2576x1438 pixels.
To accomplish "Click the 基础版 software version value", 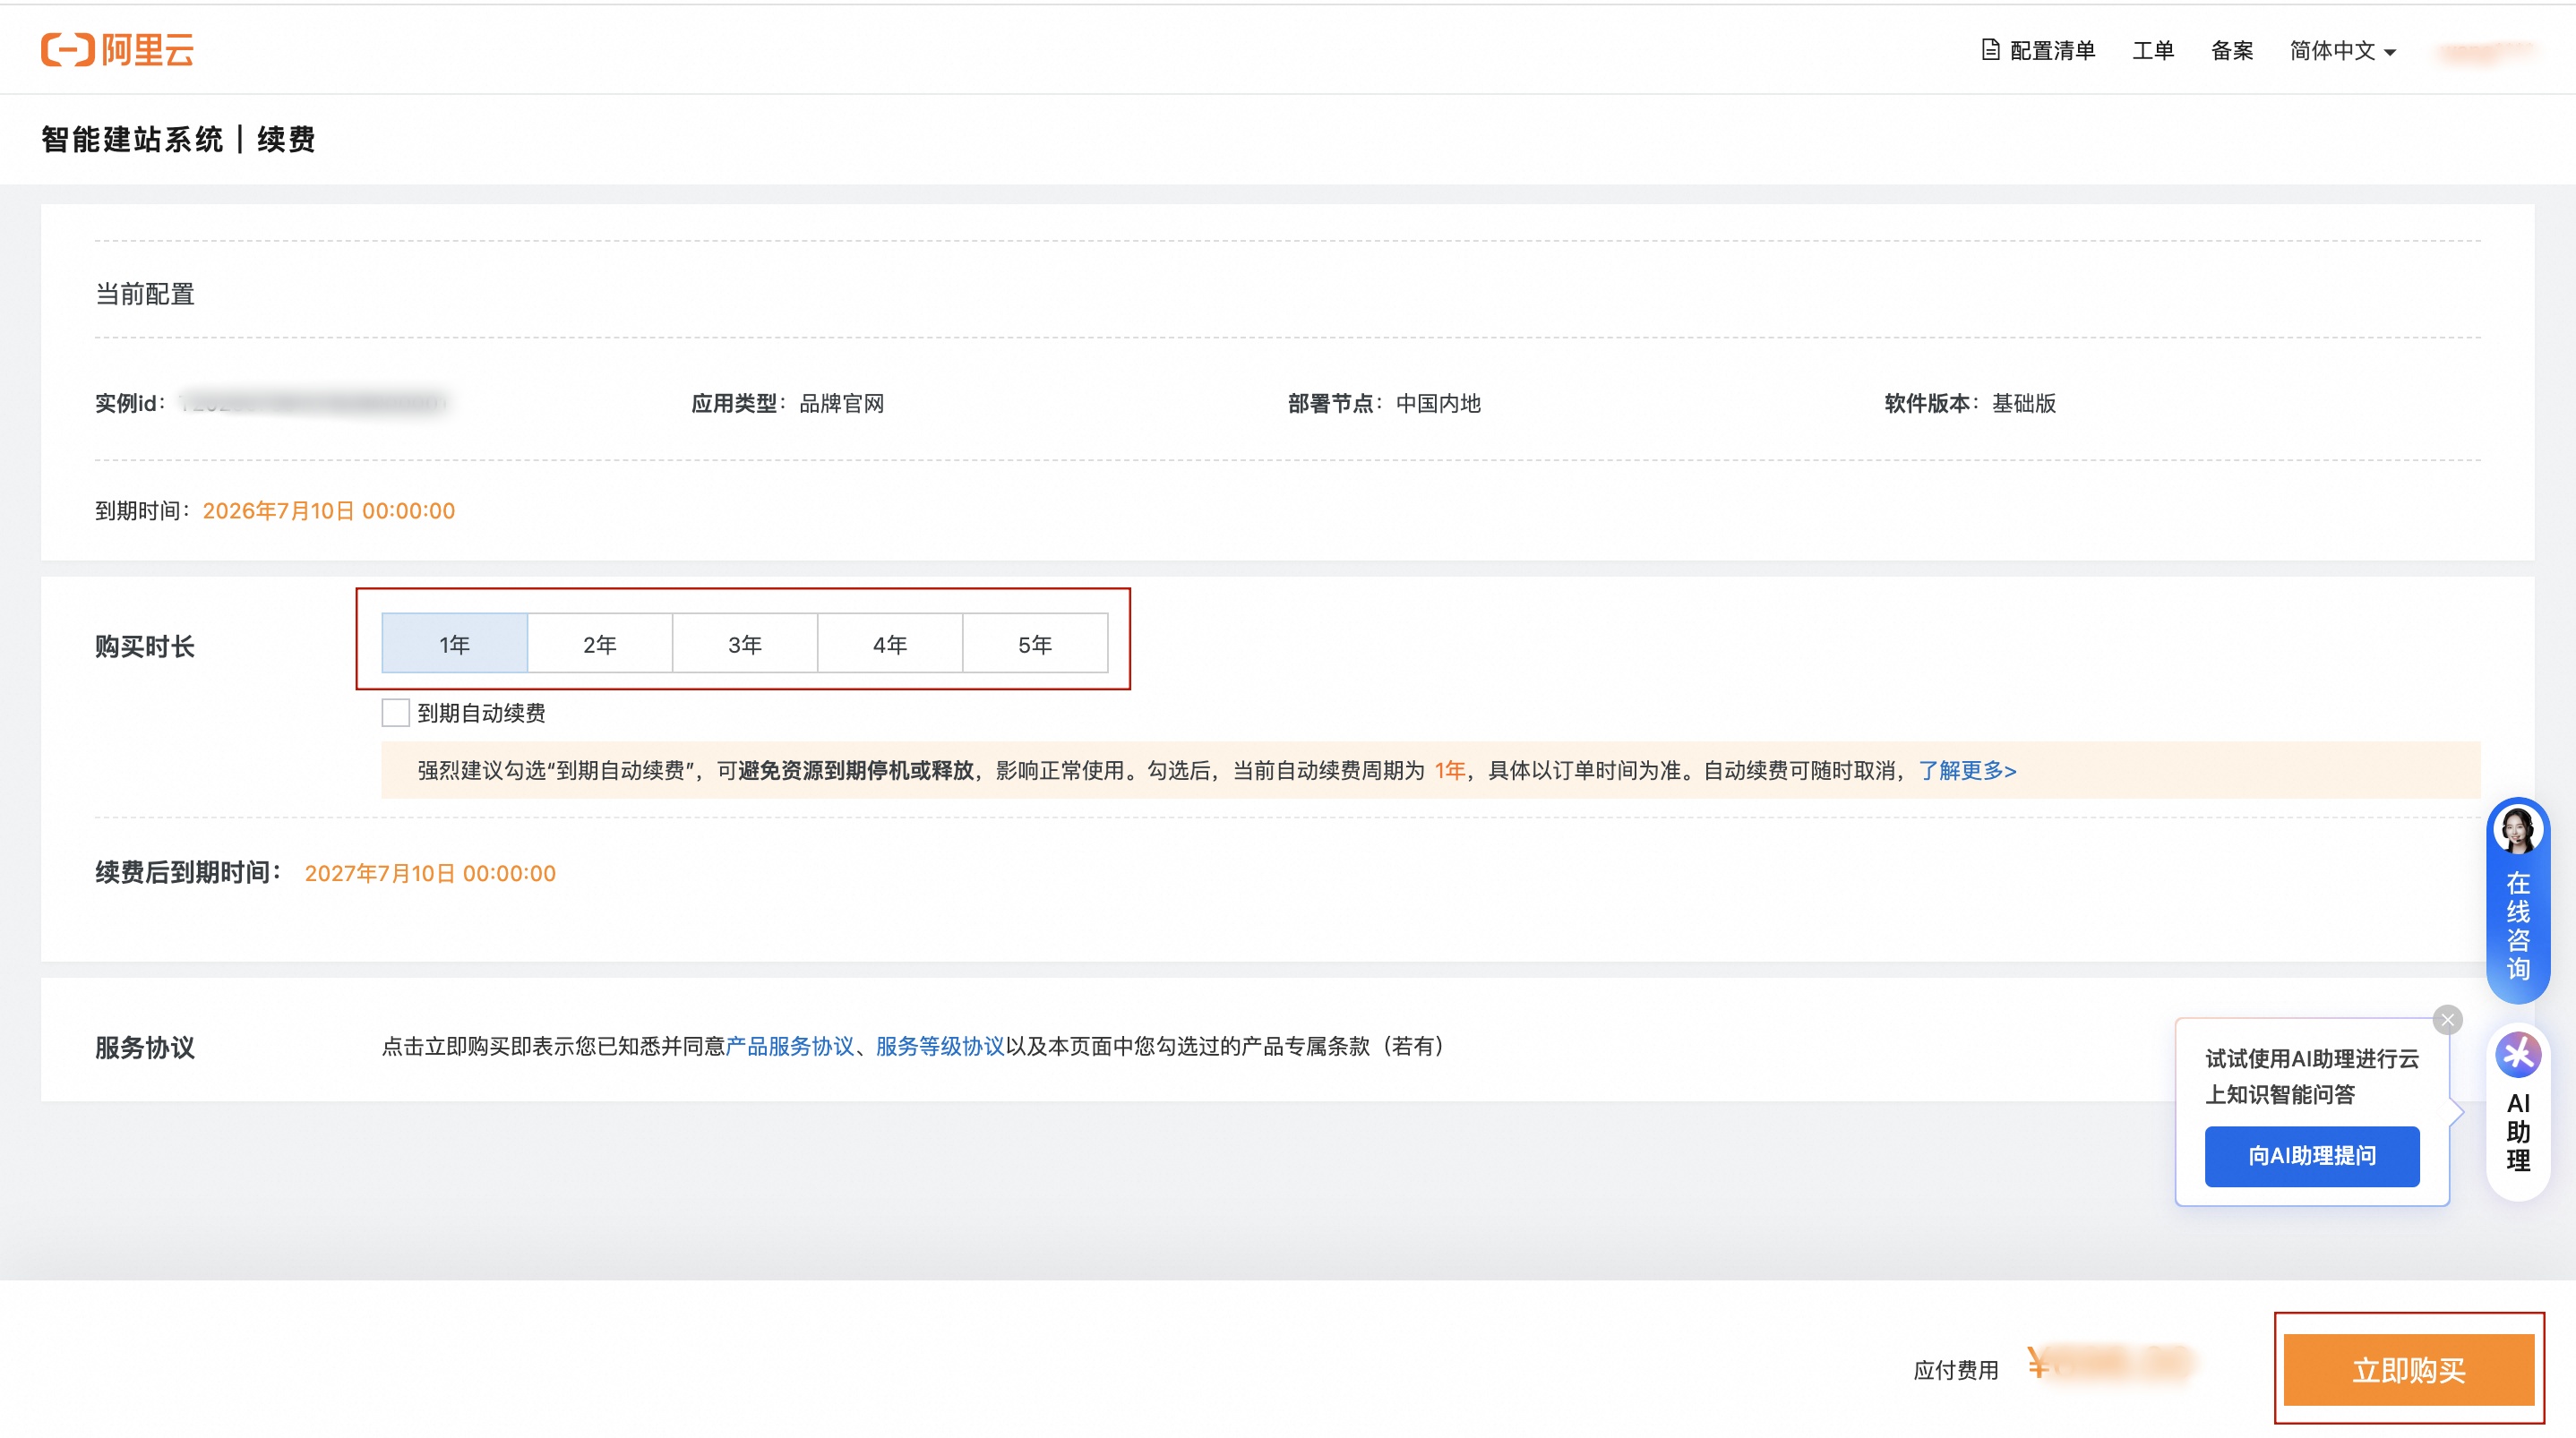I will [2024, 403].
